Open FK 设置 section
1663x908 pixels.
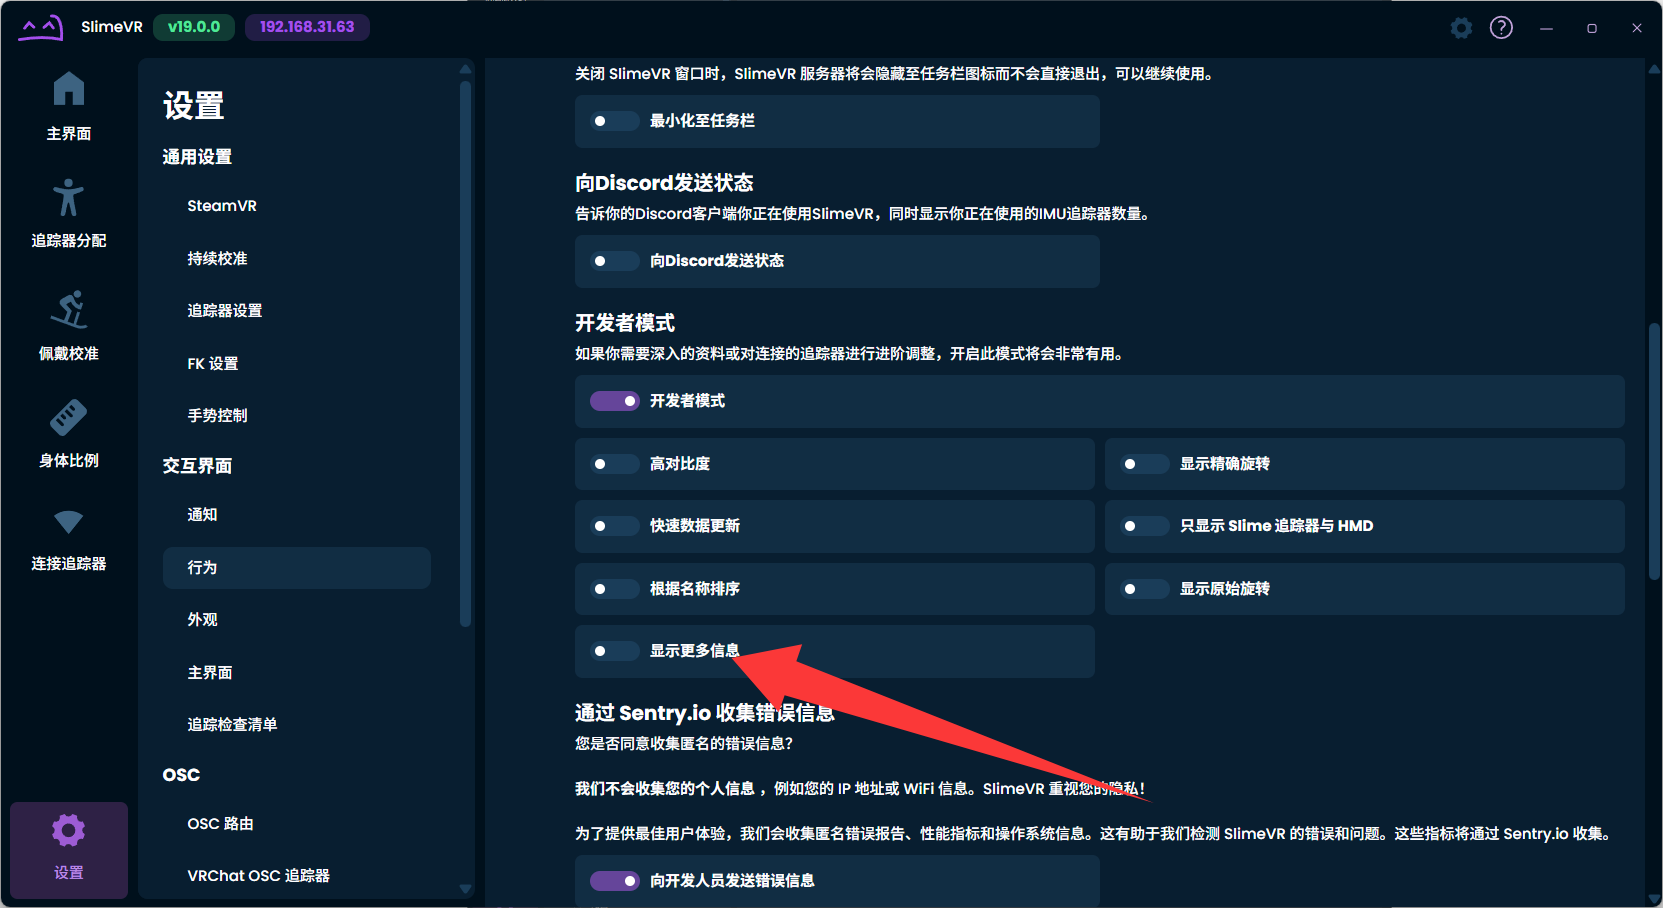296,363
